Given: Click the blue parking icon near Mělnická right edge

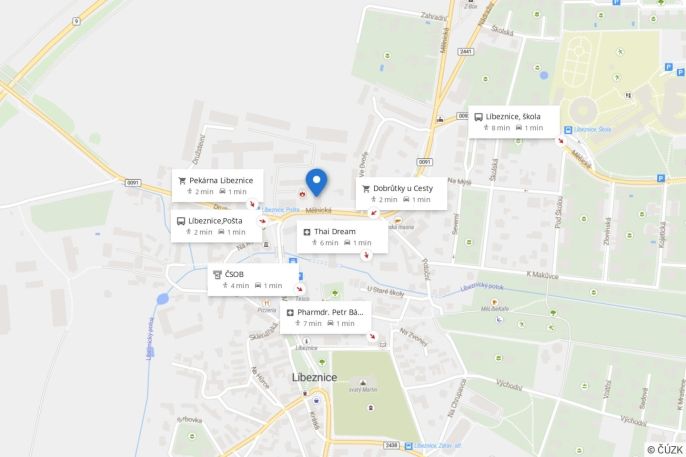Looking at the screenshot, I should [x=661, y=178].
